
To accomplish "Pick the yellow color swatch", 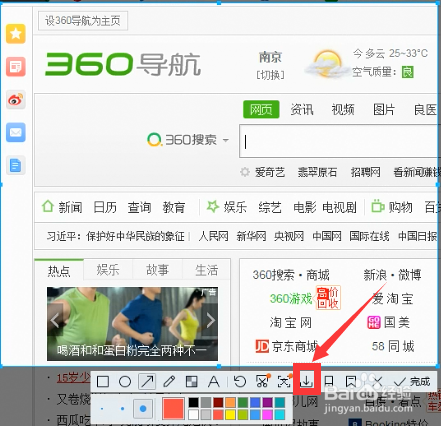I will coord(230,415).
